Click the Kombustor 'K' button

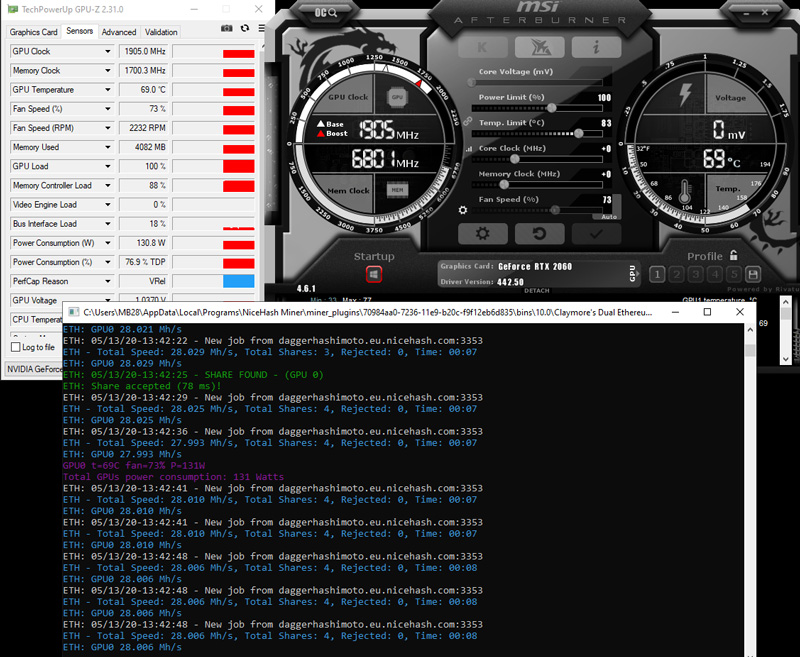pos(483,47)
